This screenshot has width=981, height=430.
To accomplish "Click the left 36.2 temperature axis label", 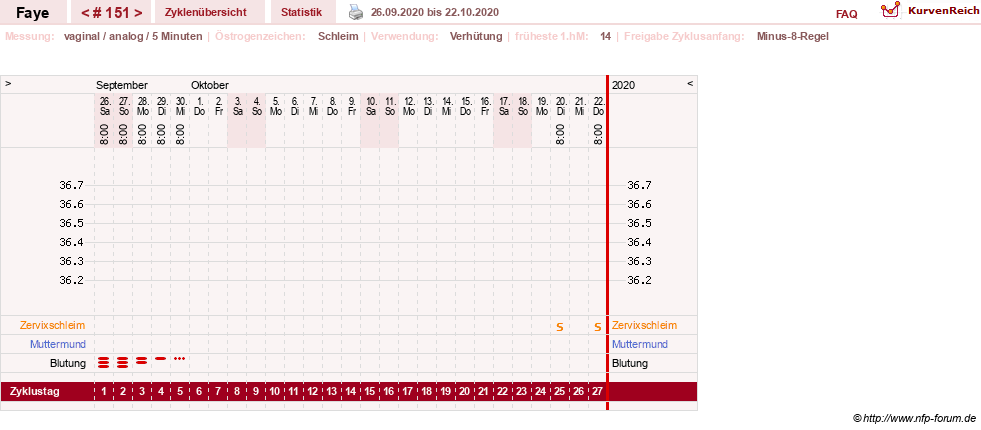I will [71, 280].
